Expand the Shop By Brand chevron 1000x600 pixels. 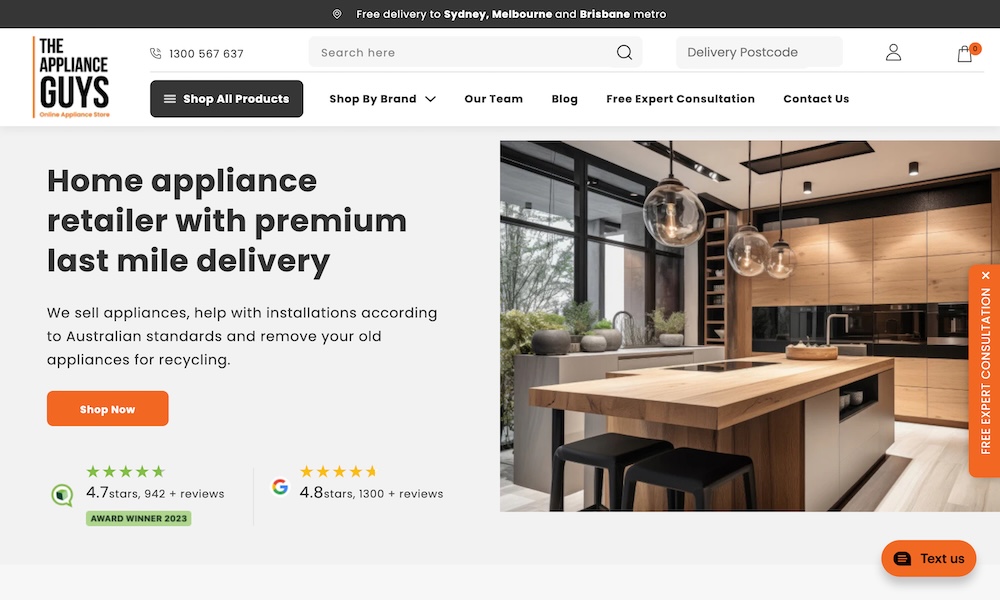[430, 99]
